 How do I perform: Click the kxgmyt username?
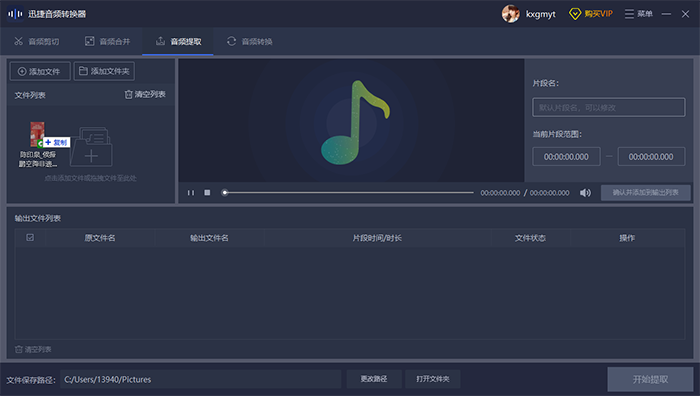pyautogui.click(x=540, y=14)
